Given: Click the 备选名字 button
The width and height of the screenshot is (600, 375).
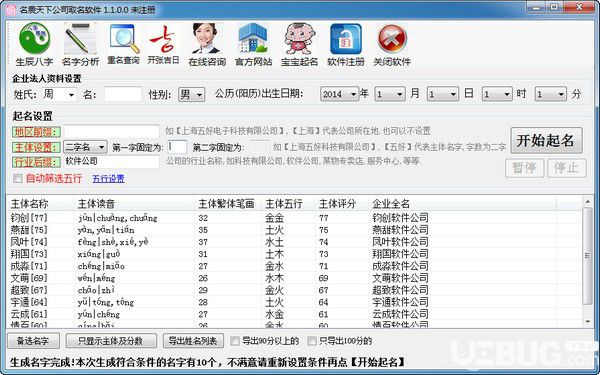Looking at the screenshot, I should 33,341.
